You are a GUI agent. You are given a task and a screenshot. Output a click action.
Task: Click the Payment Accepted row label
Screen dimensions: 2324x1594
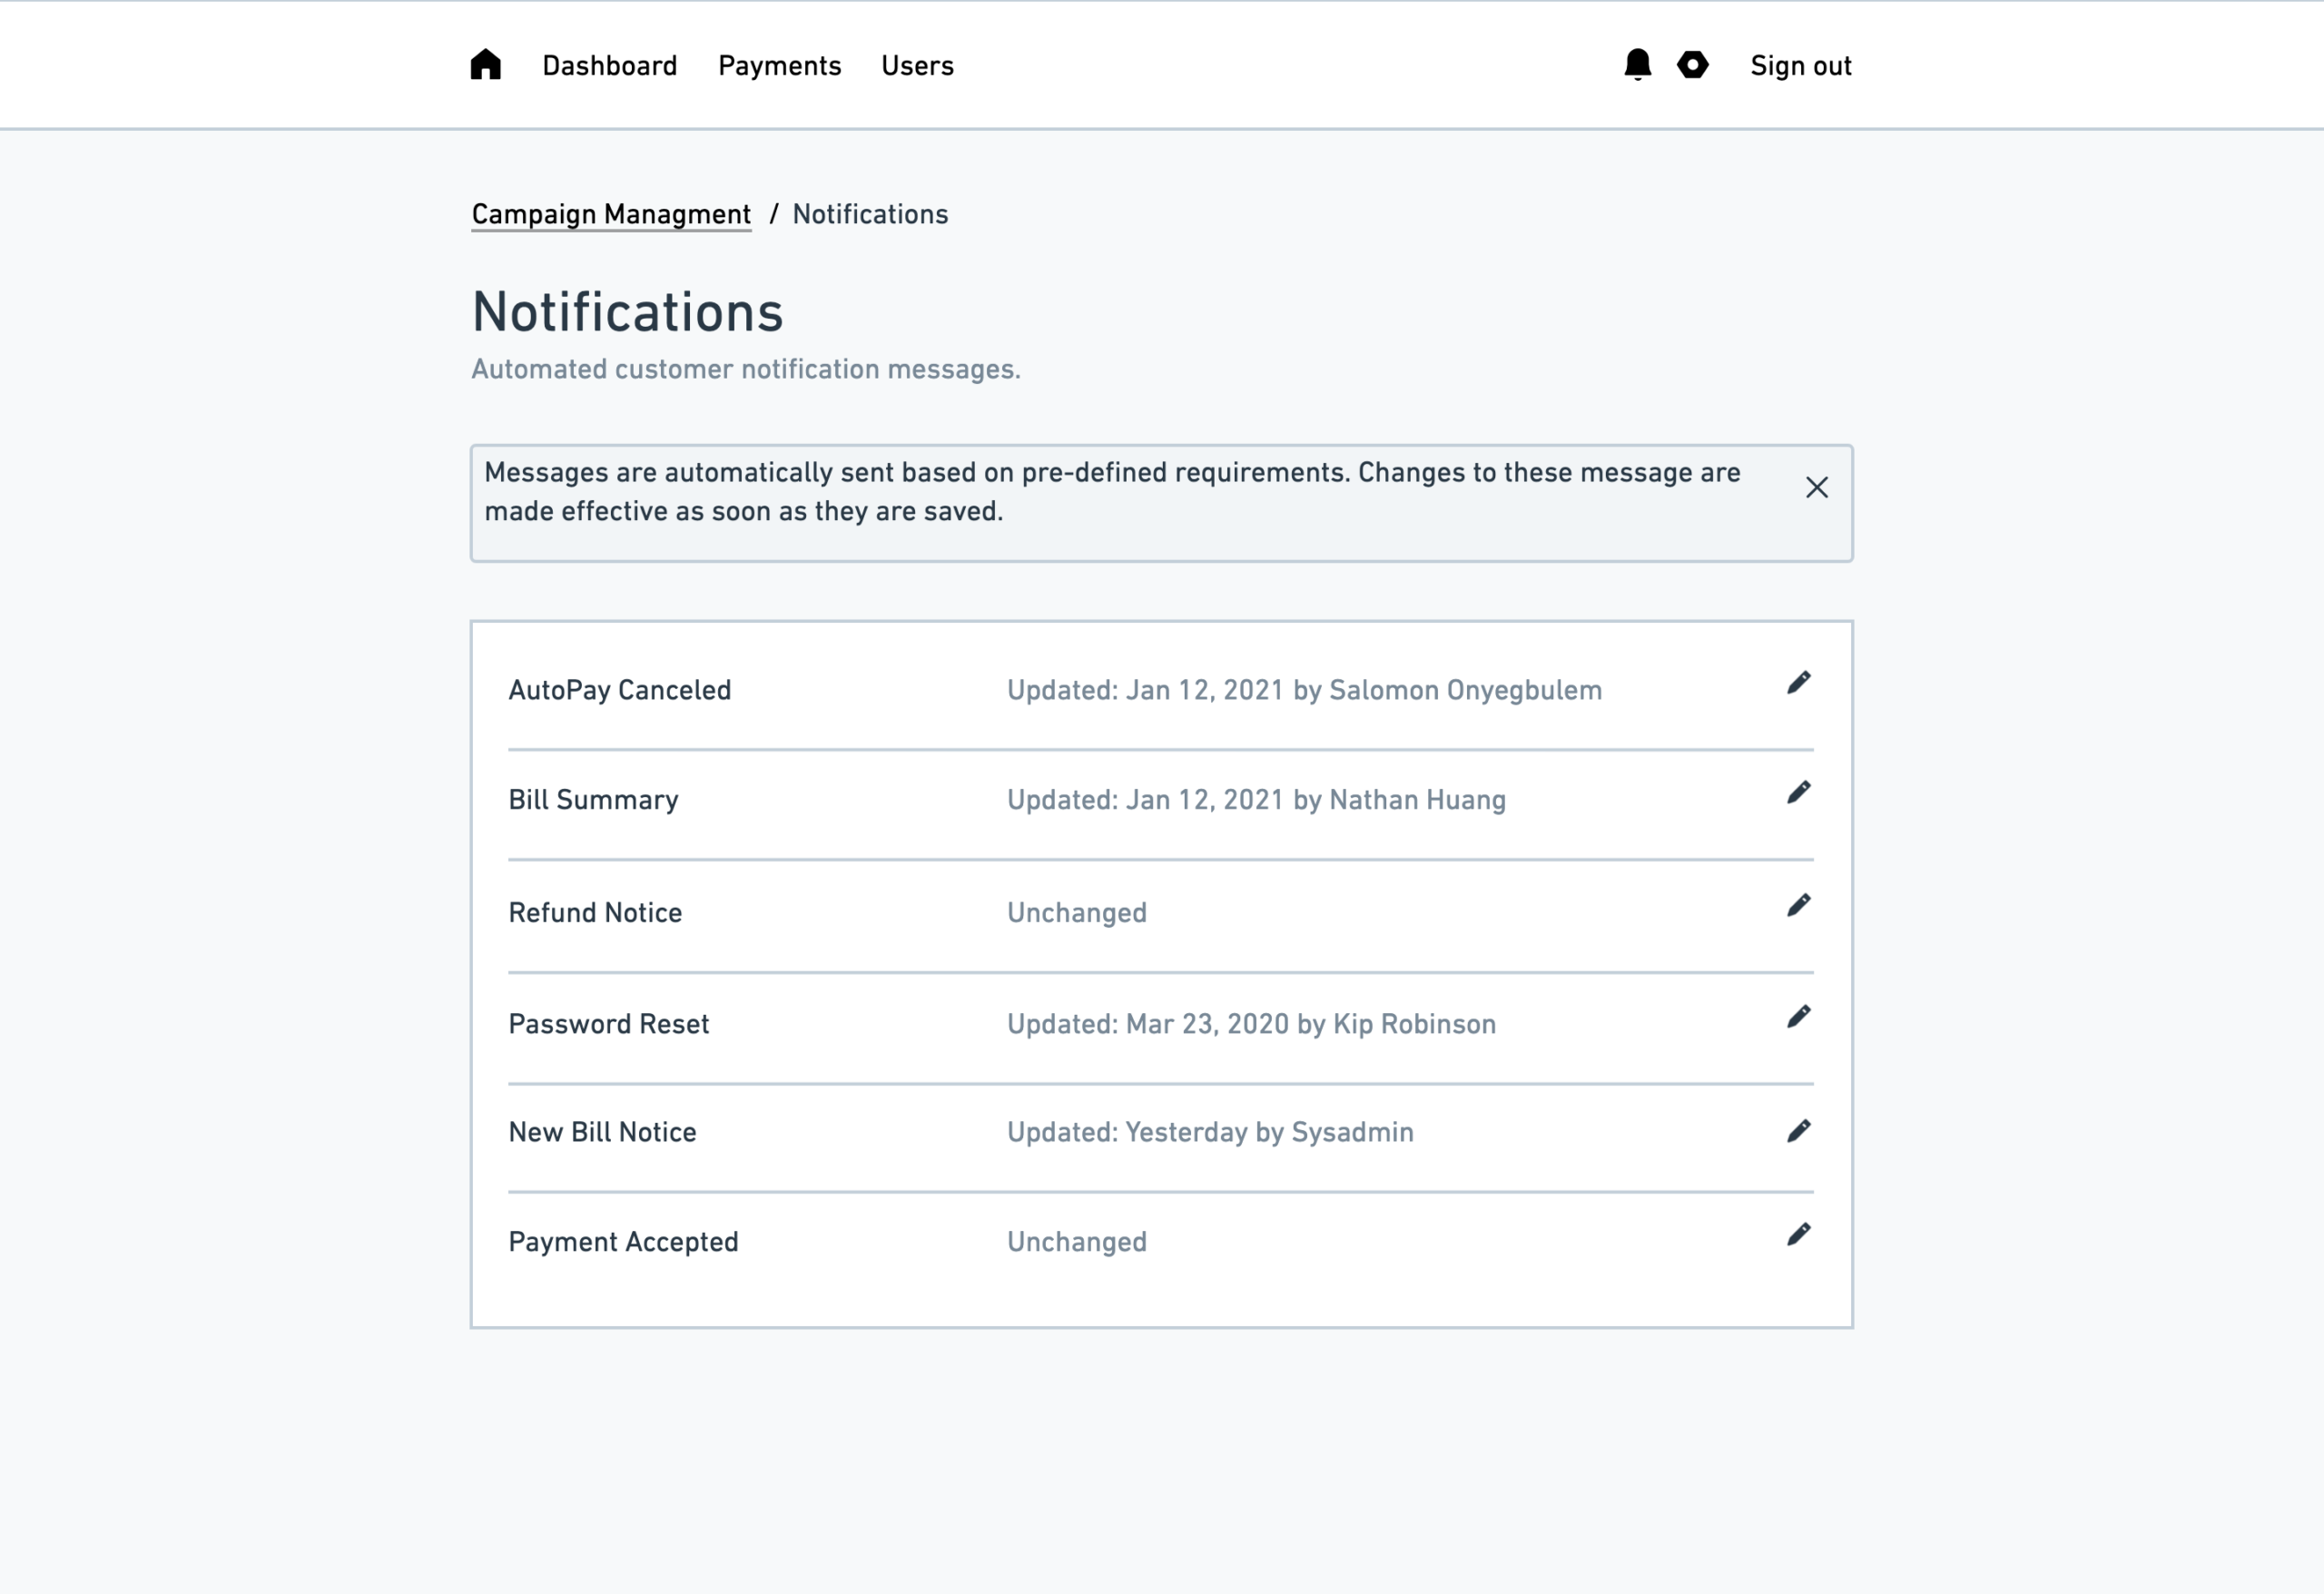[x=623, y=1242]
